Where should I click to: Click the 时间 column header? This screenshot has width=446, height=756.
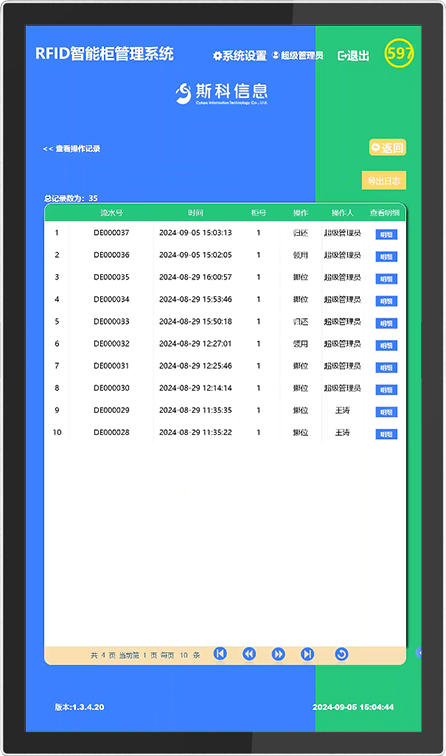pyautogui.click(x=195, y=213)
